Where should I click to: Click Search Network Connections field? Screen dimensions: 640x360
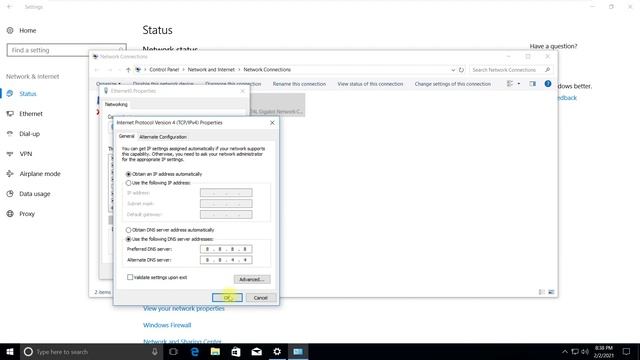[511, 70]
